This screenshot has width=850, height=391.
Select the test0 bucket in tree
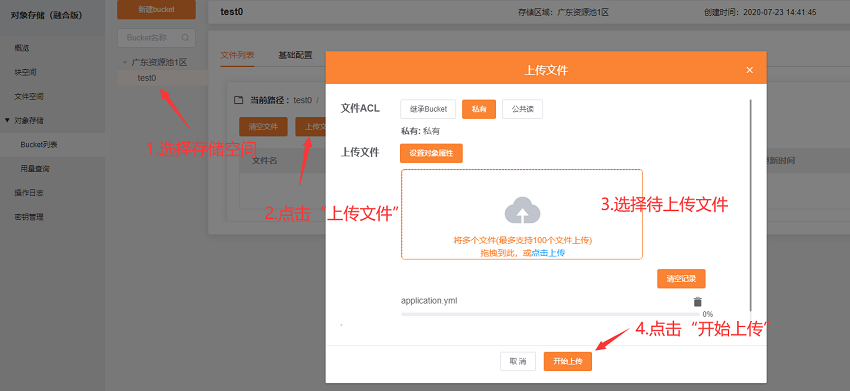[147, 78]
